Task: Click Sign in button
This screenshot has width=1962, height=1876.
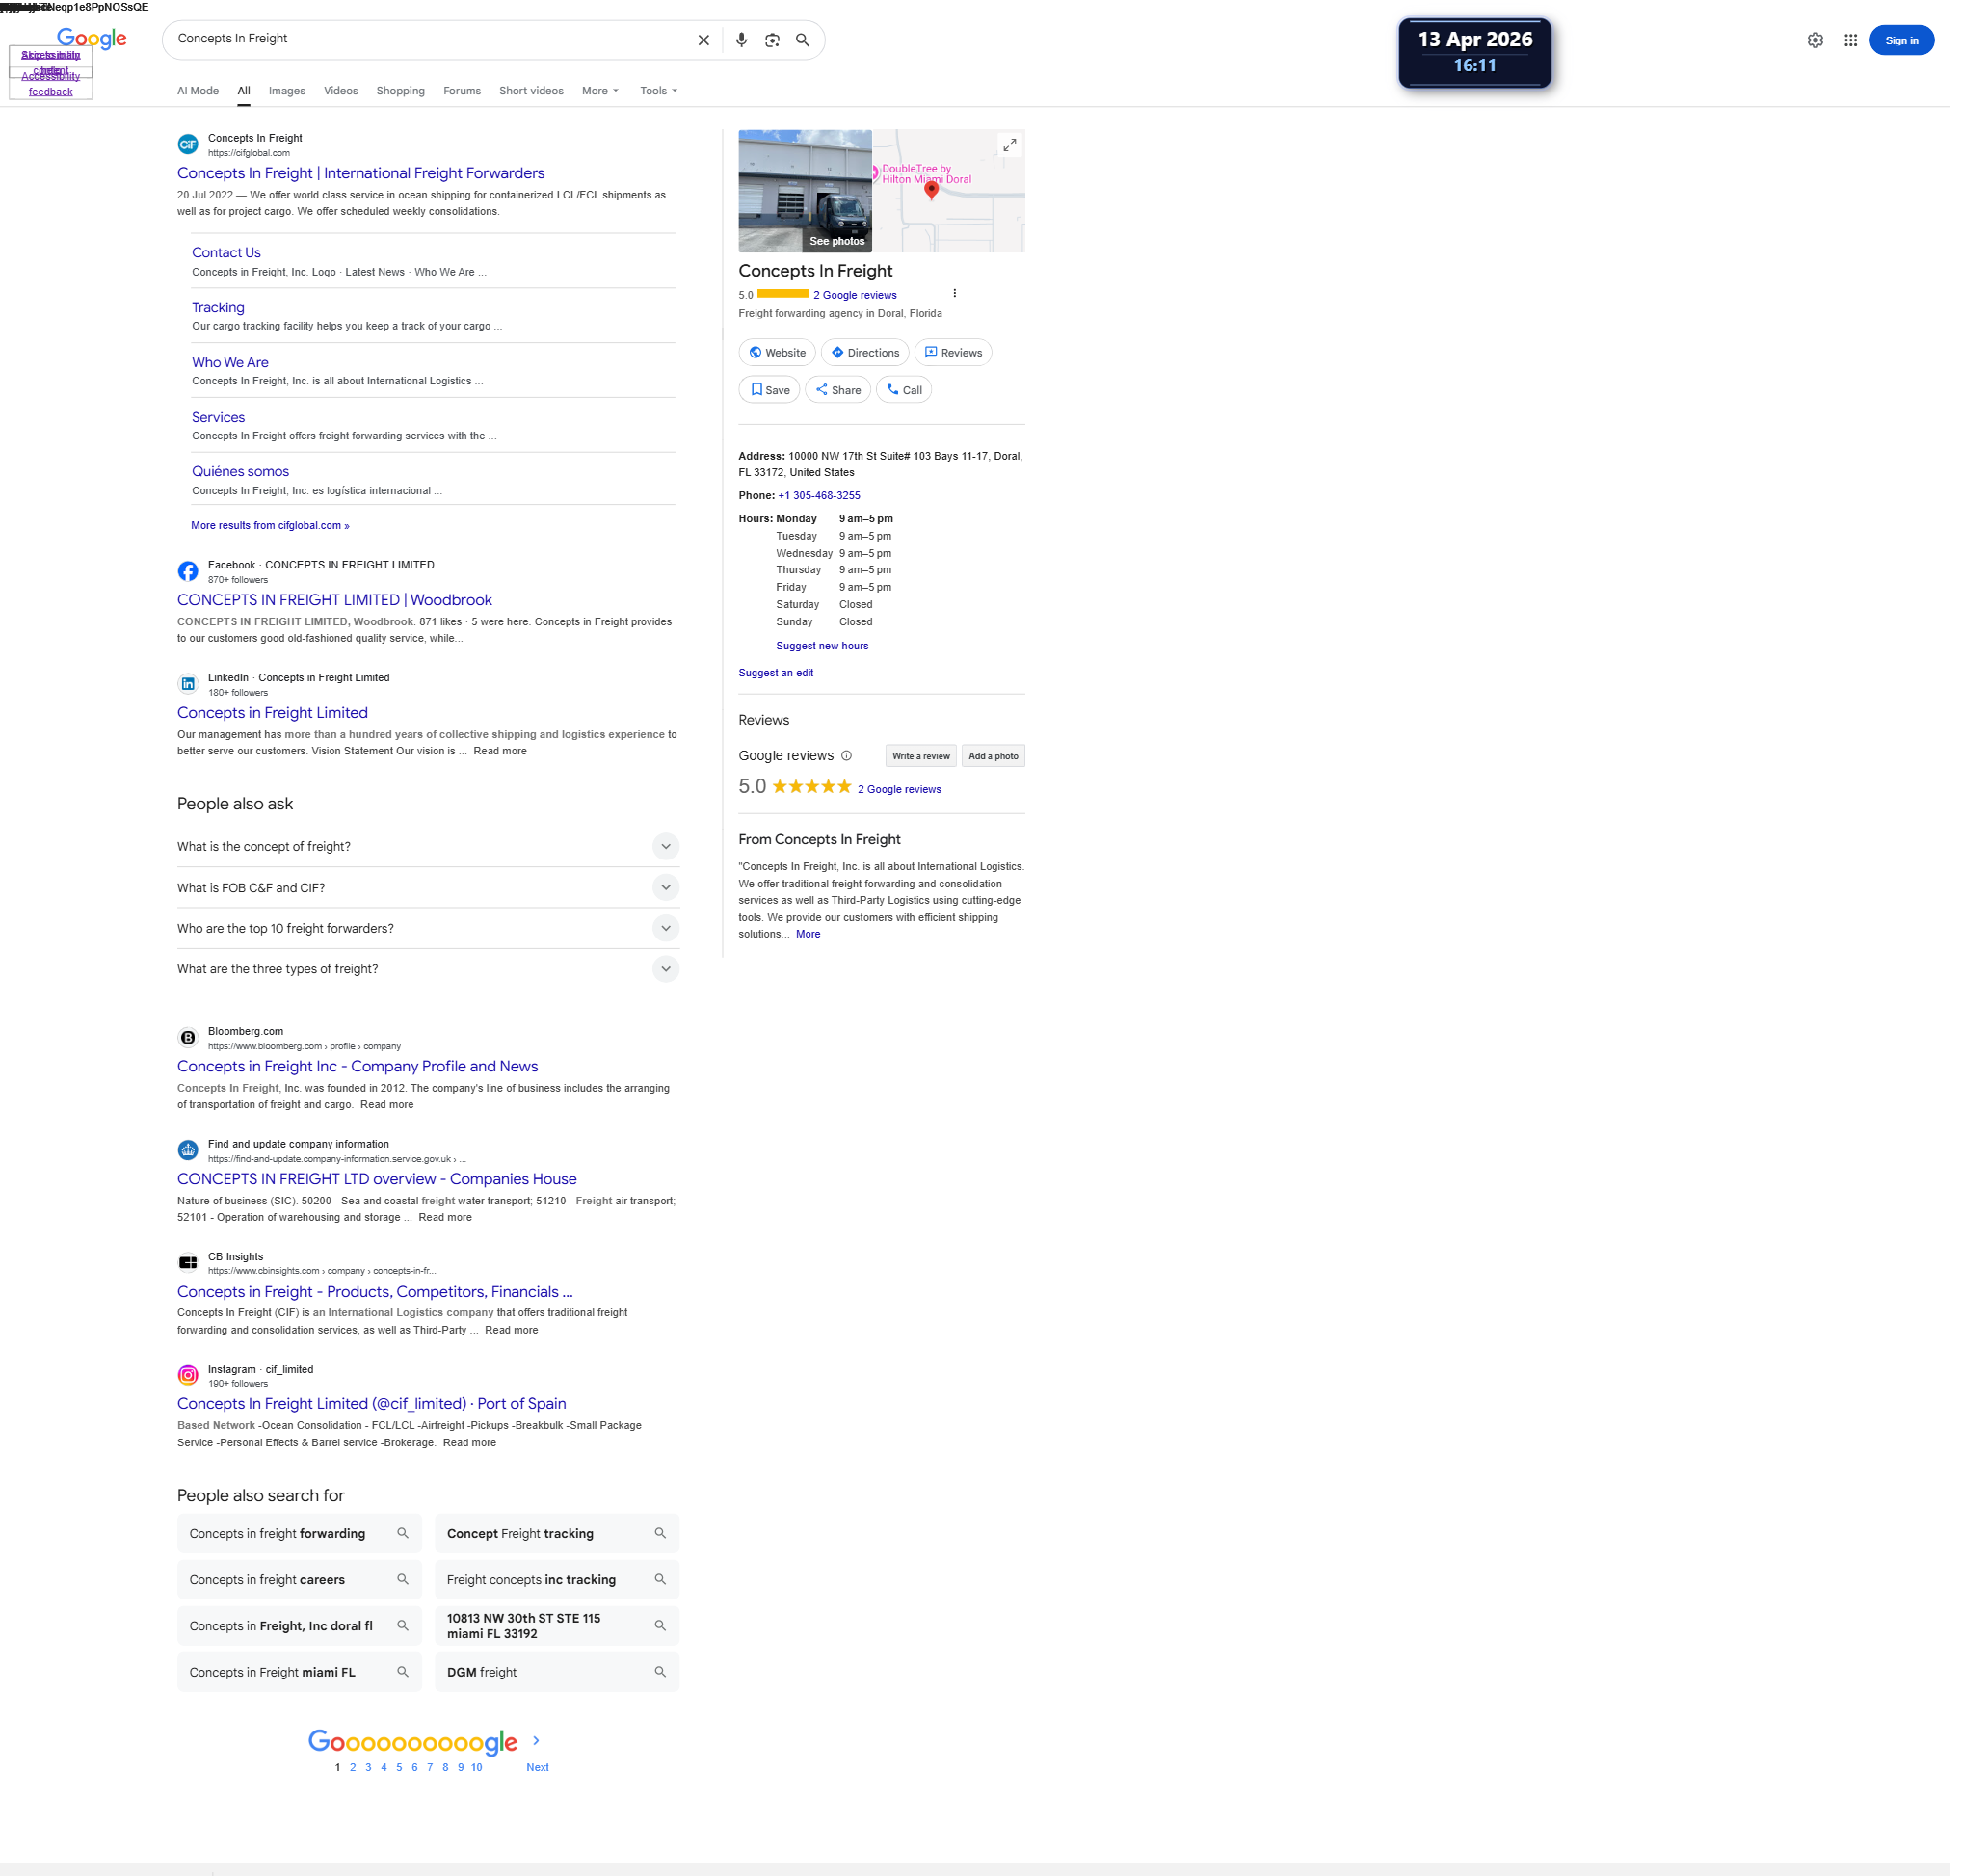Action: (1902, 40)
